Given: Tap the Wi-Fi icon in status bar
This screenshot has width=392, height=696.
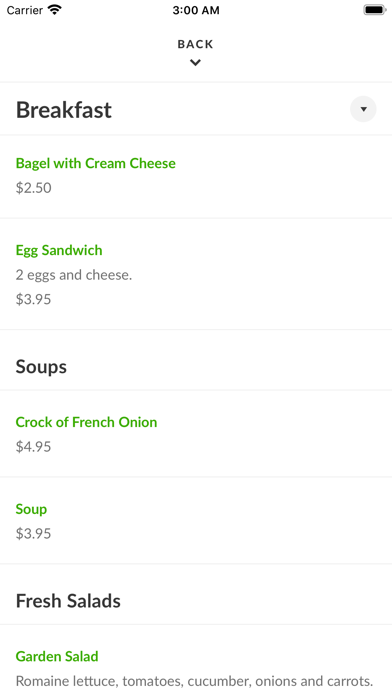Looking at the screenshot, I should pos(55,10).
